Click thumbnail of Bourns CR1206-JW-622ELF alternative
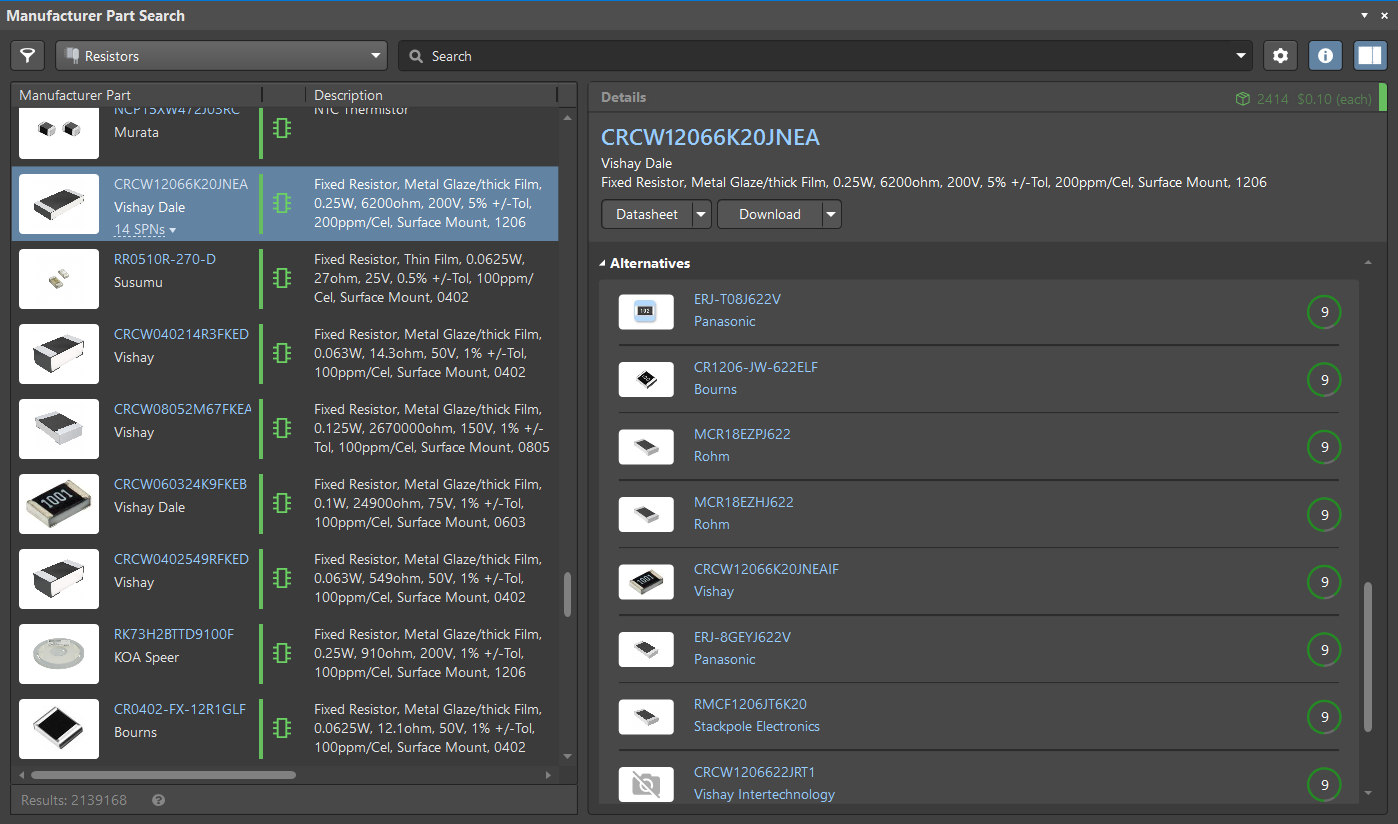 click(646, 379)
